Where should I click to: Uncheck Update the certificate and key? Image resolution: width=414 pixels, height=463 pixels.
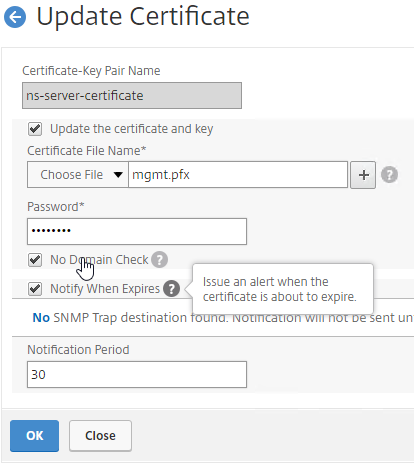[x=35, y=129]
